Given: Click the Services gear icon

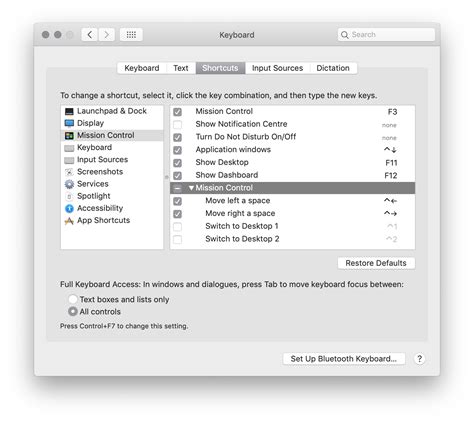Looking at the screenshot, I should click(69, 184).
